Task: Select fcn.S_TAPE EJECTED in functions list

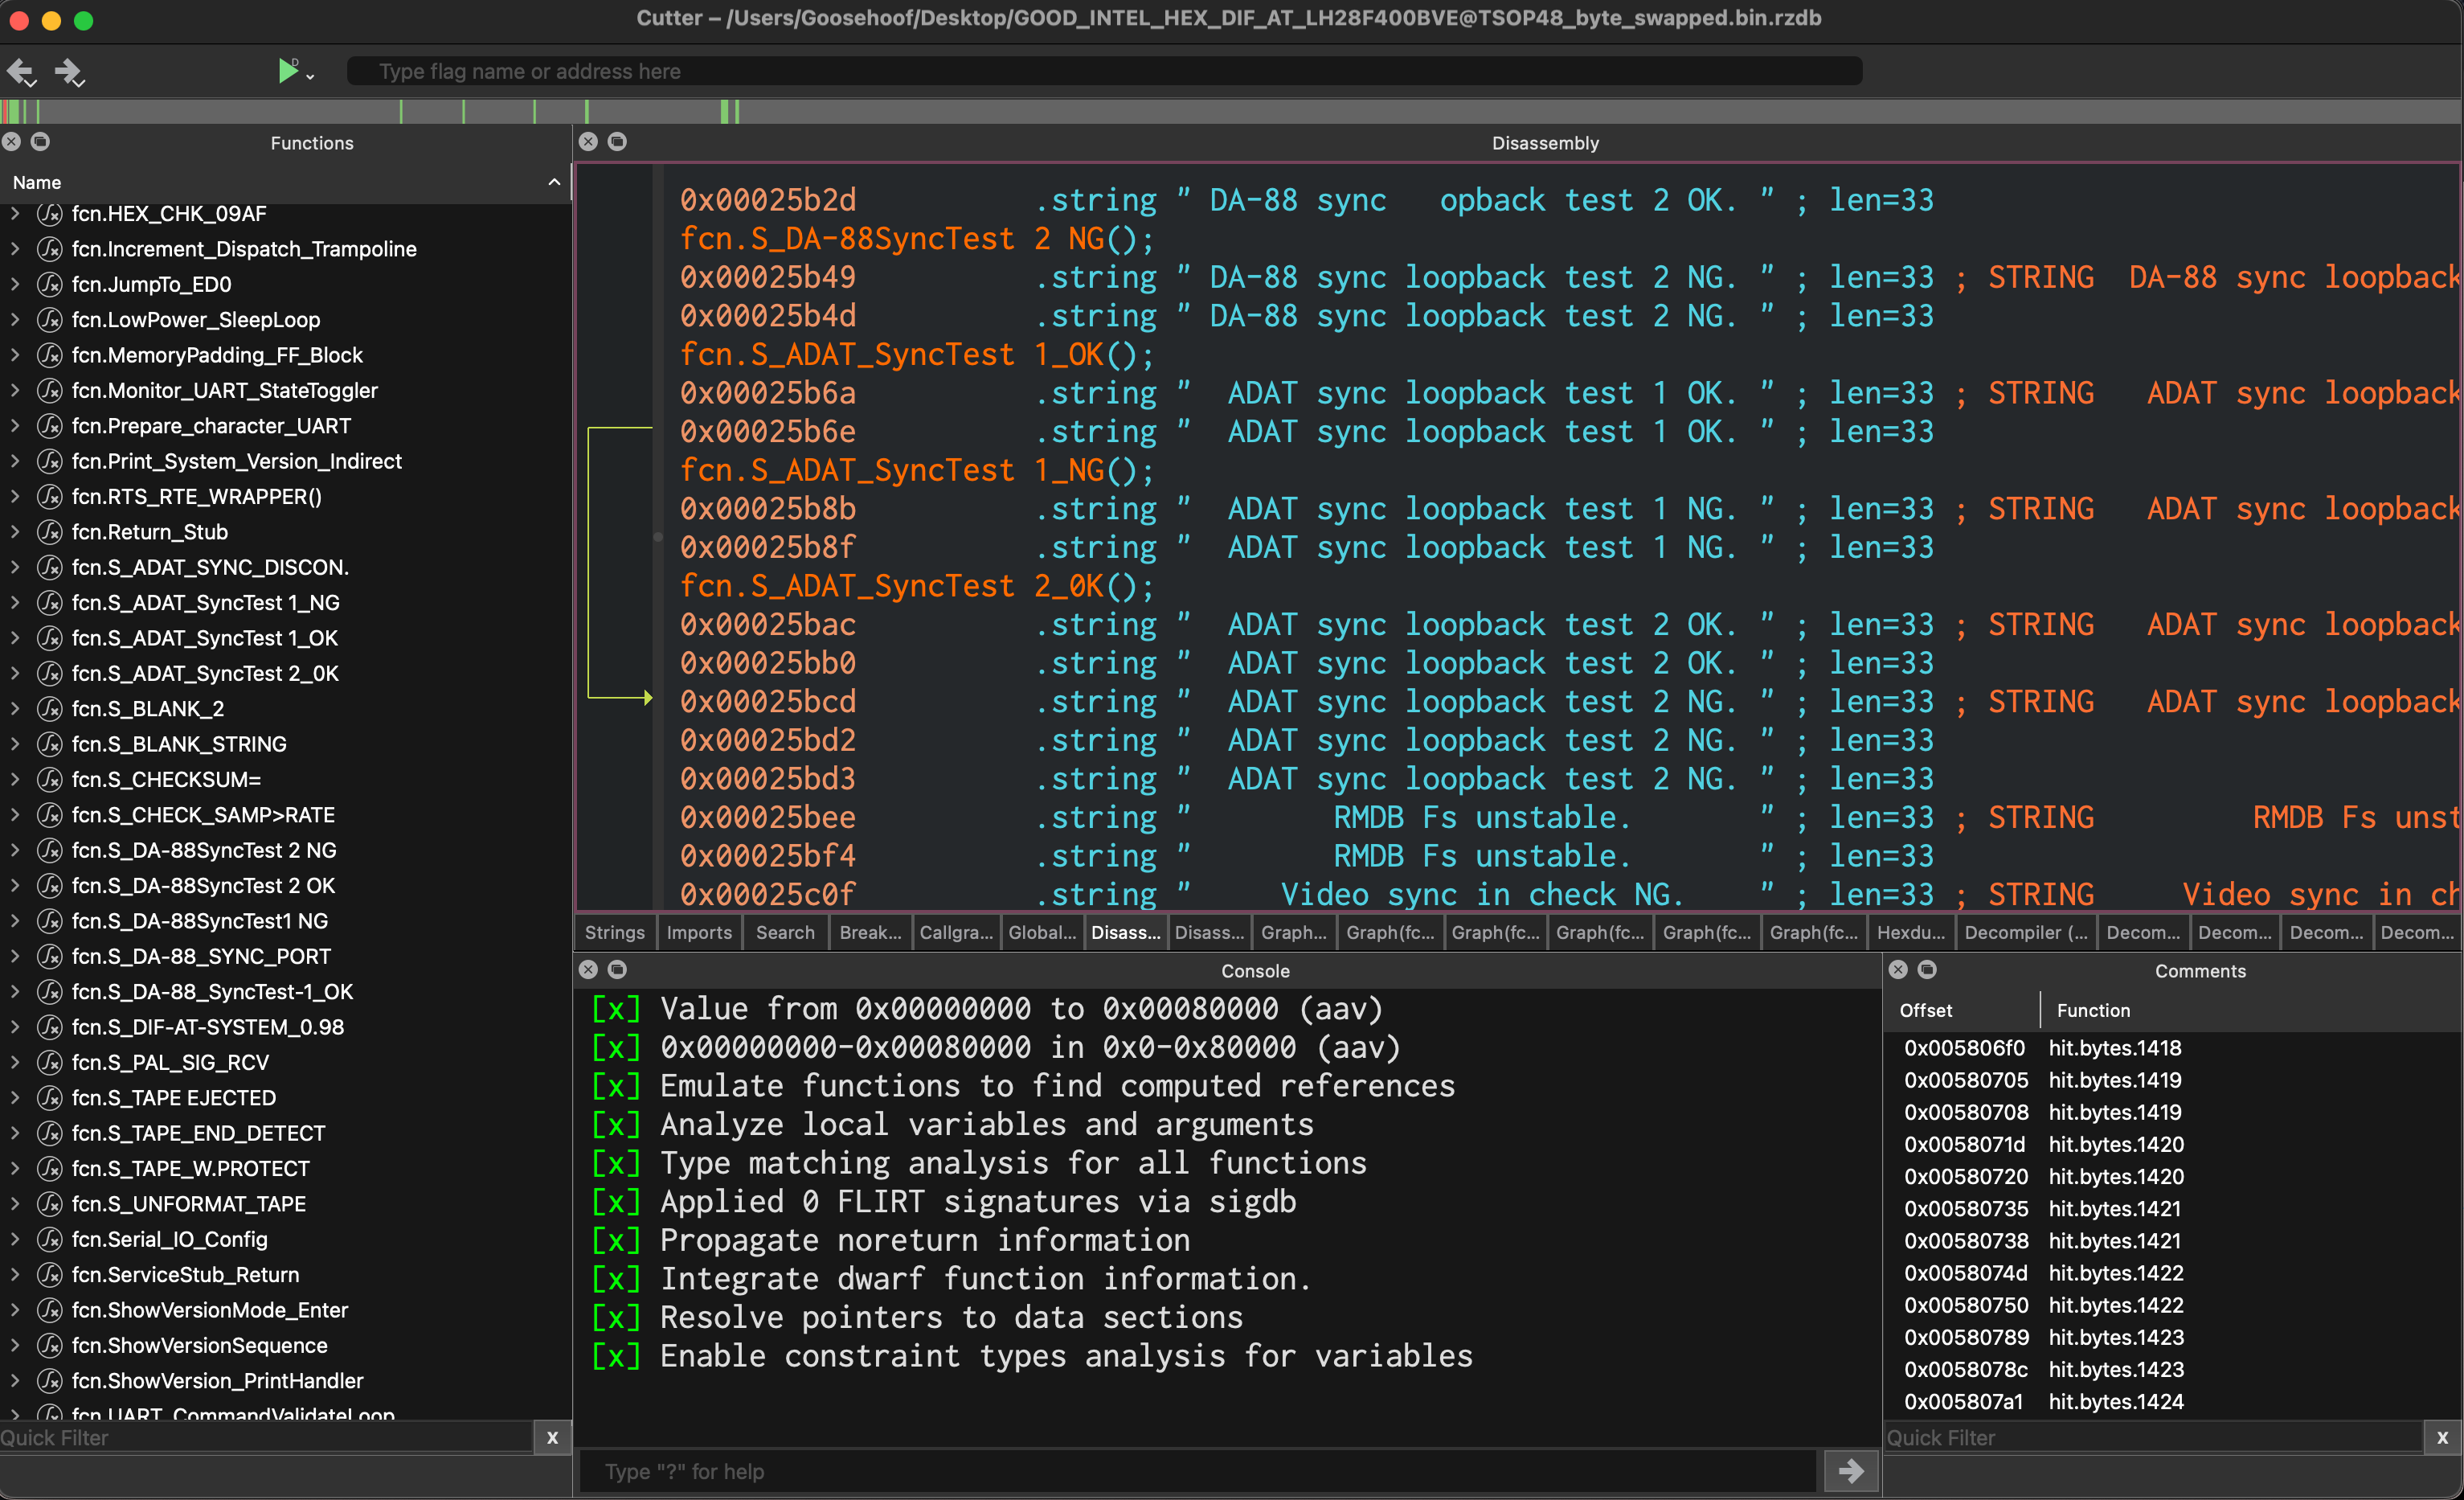Action: [x=174, y=1098]
